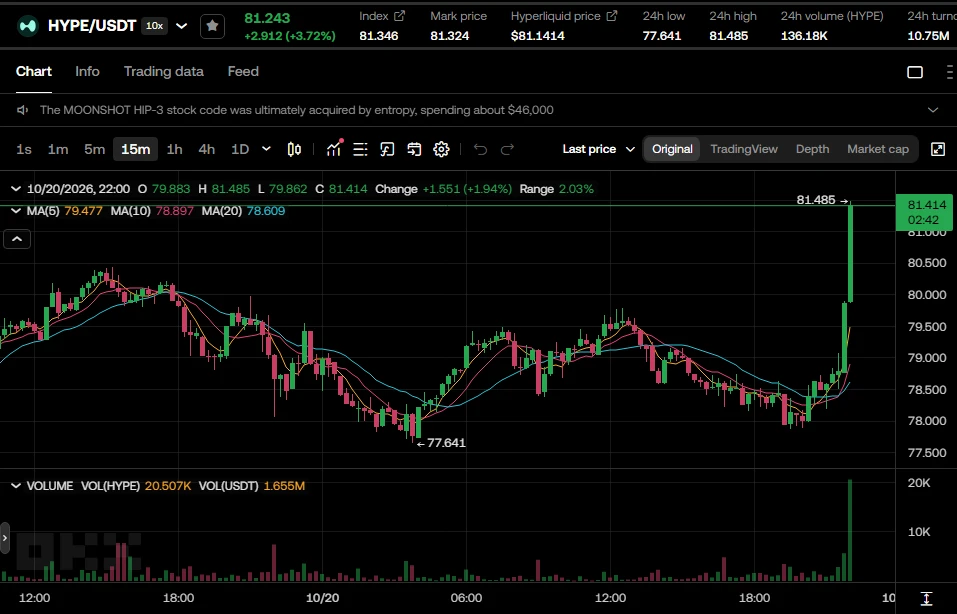Image resolution: width=957 pixels, height=614 pixels.
Task: Select the Original chart view
Action: 672,149
